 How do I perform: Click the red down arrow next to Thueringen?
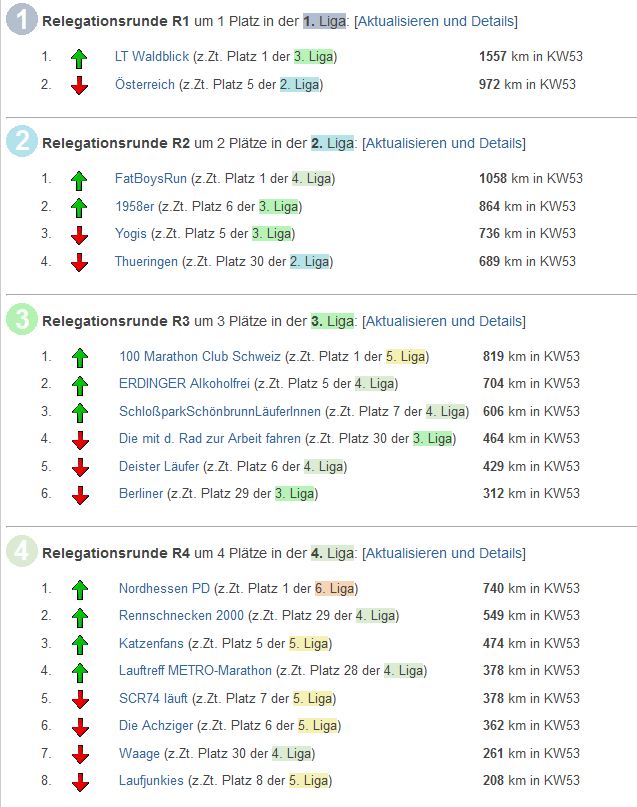click(80, 263)
